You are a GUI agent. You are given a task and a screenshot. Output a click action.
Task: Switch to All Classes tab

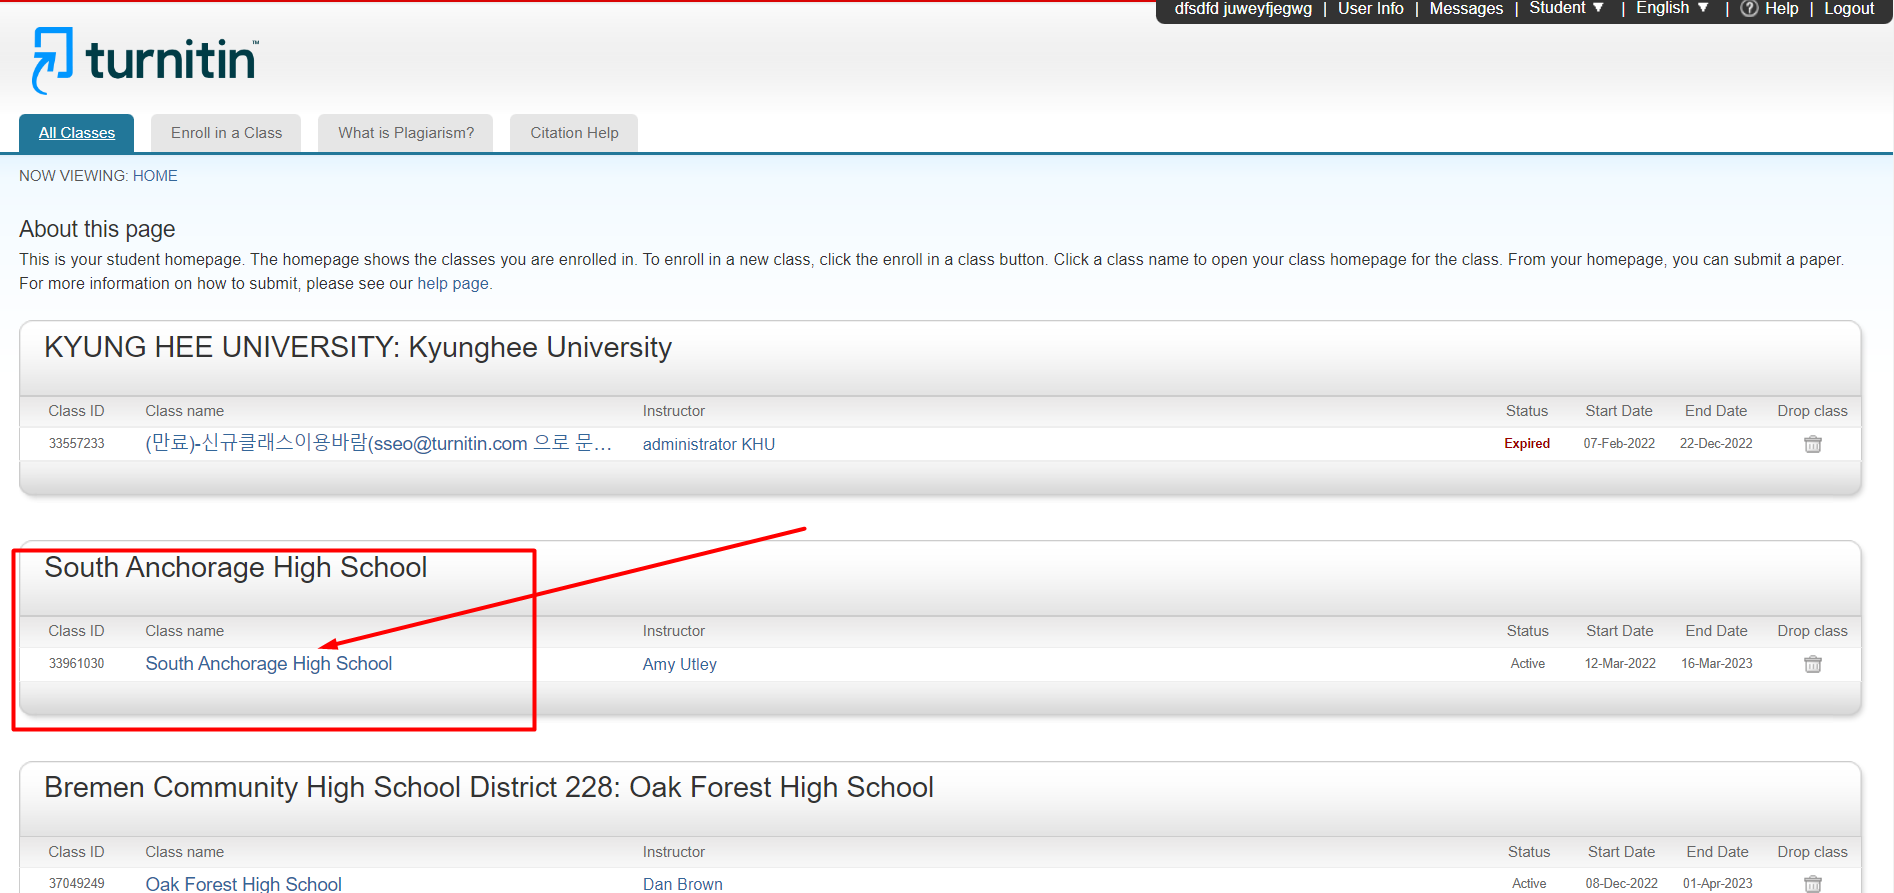(77, 133)
